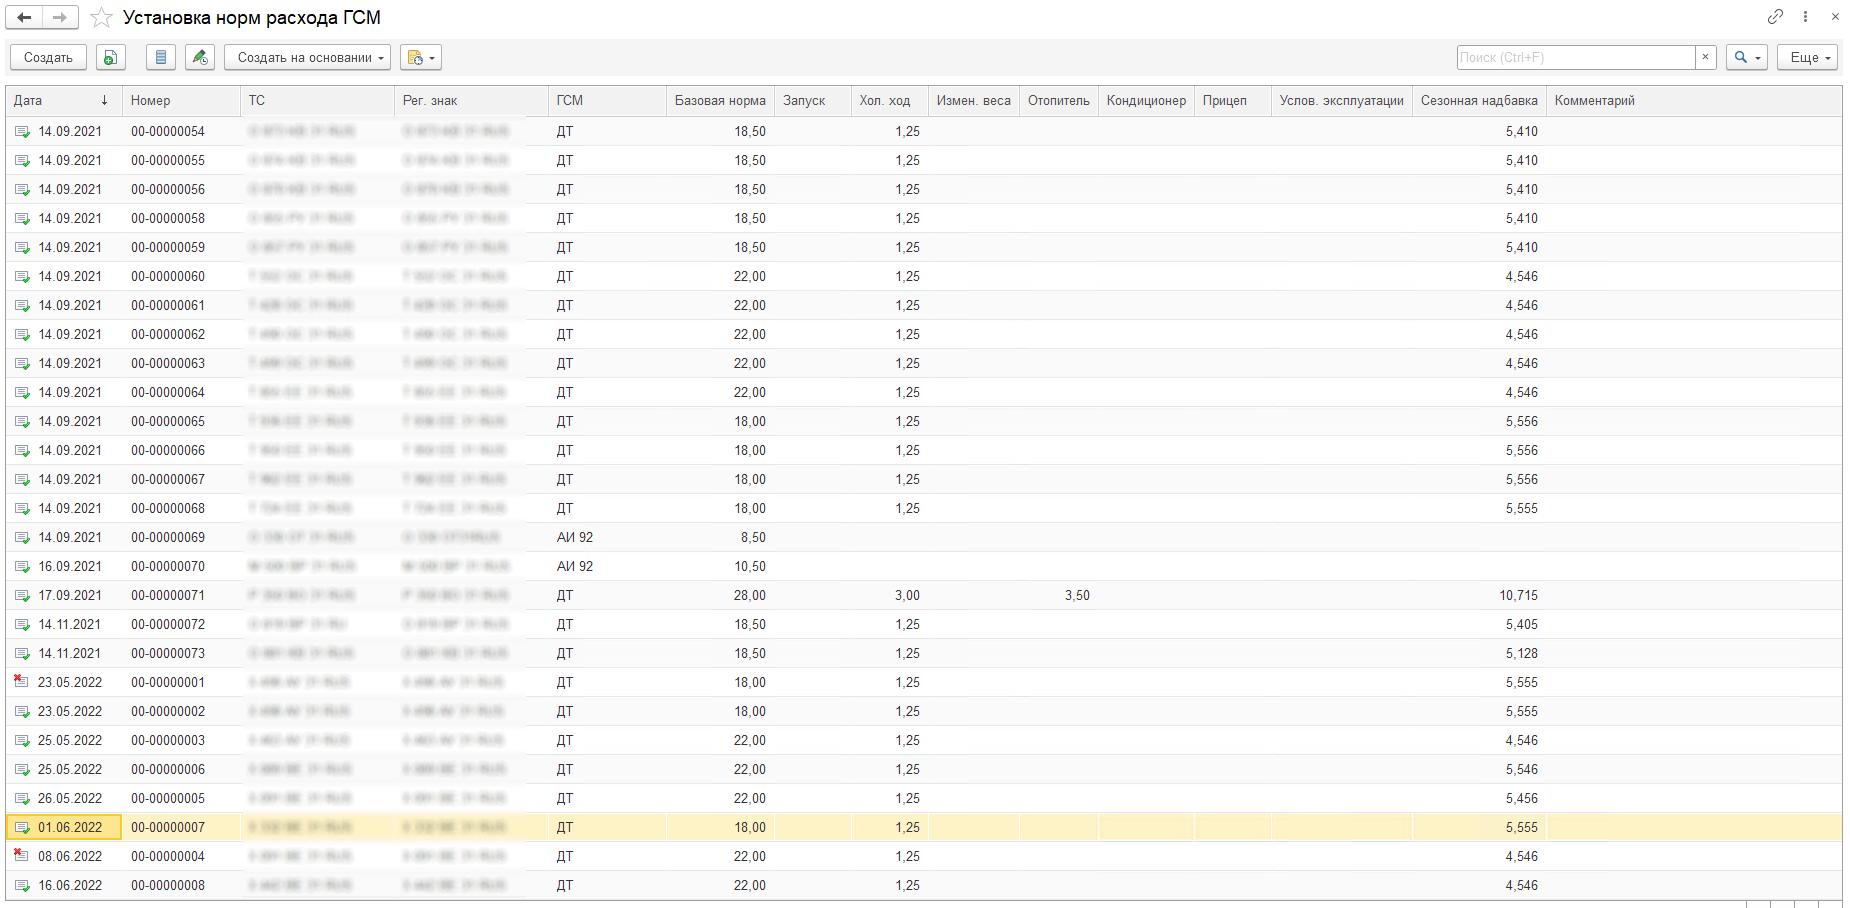Add this list to favorites with the star

[x=101, y=18]
